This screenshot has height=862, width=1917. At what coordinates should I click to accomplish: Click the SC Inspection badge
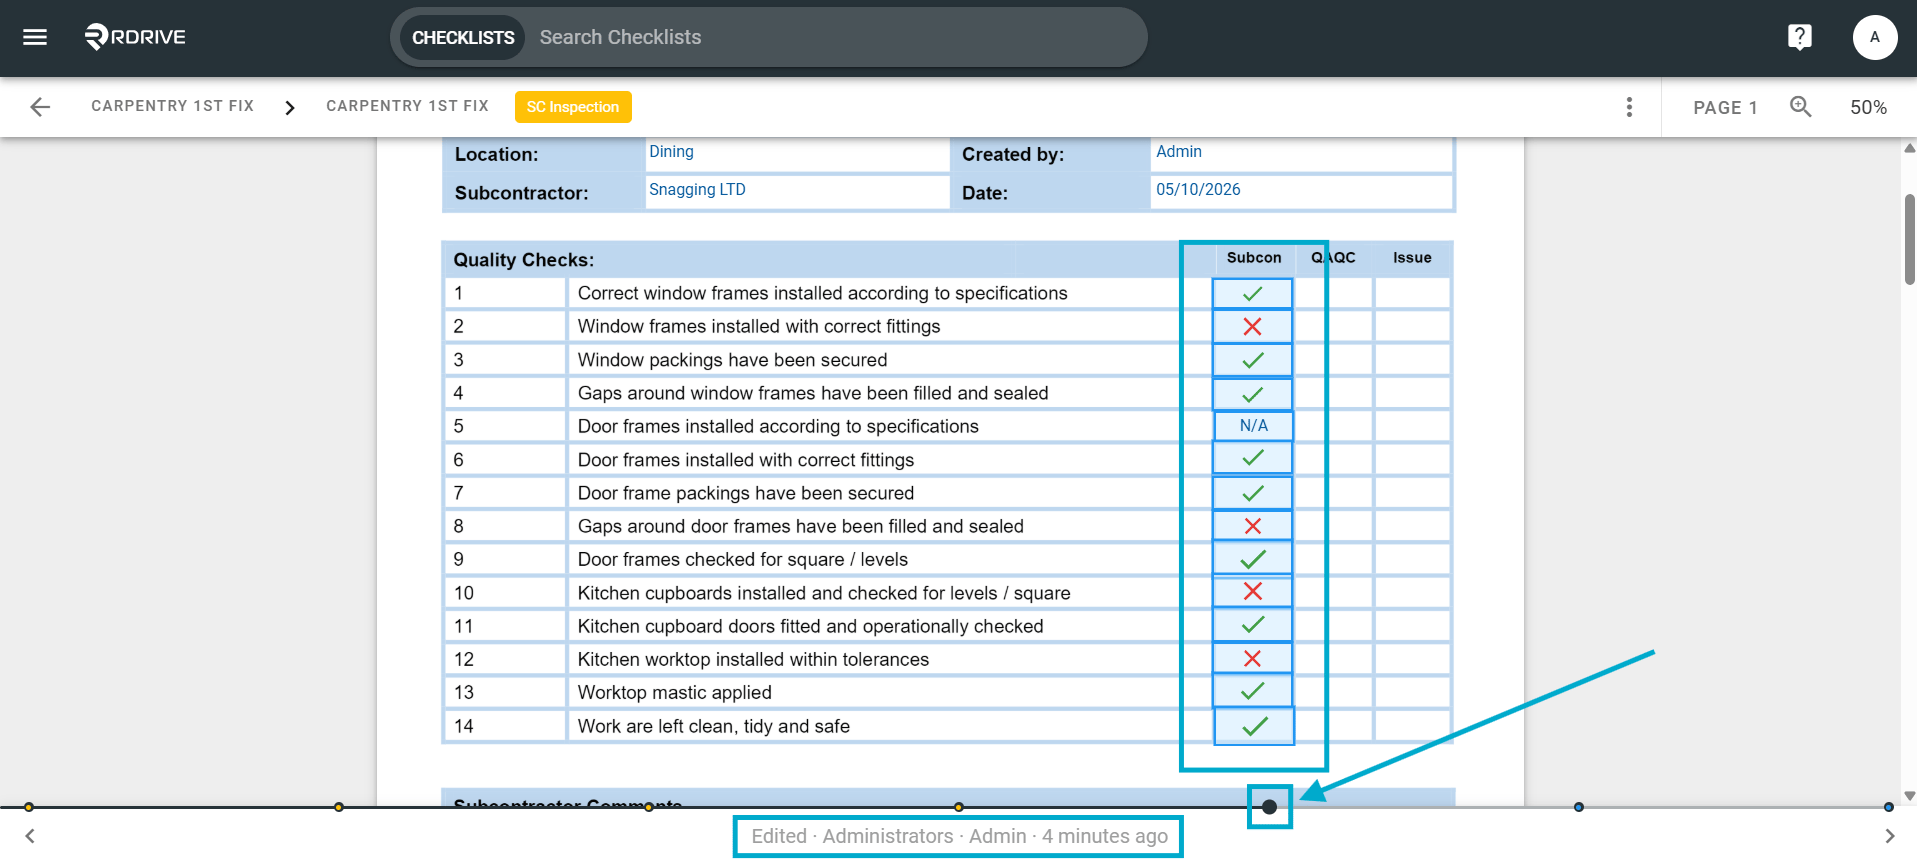coord(573,107)
